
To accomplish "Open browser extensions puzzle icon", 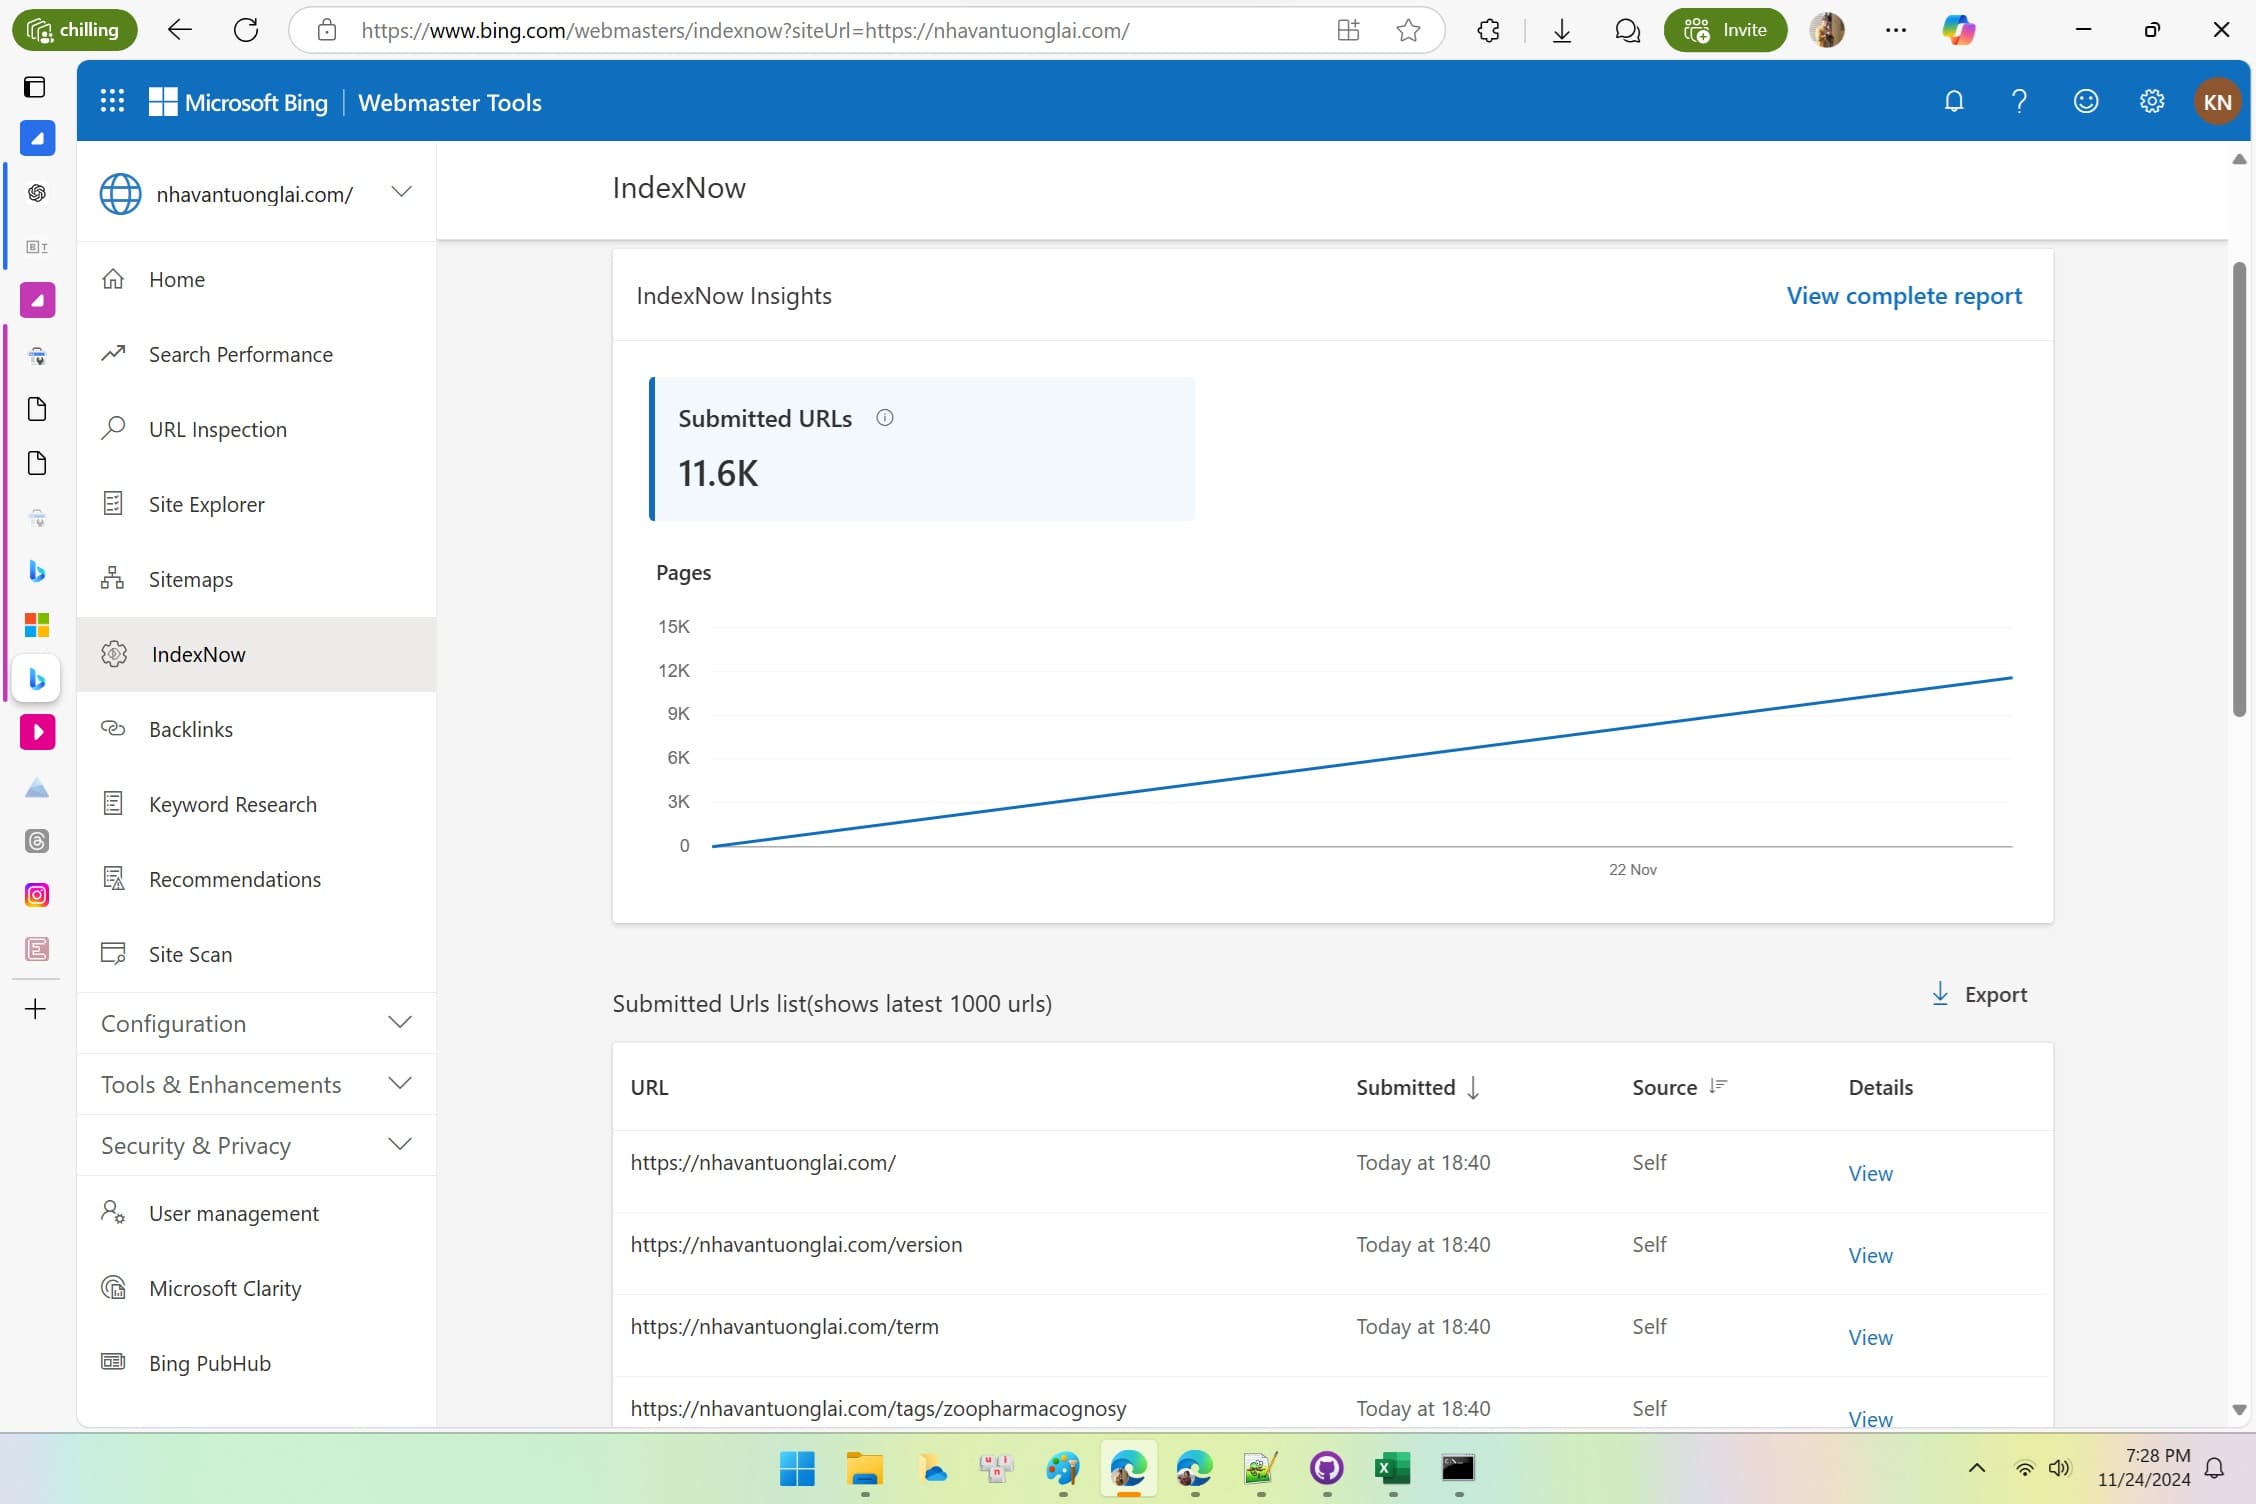I will (x=1488, y=30).
